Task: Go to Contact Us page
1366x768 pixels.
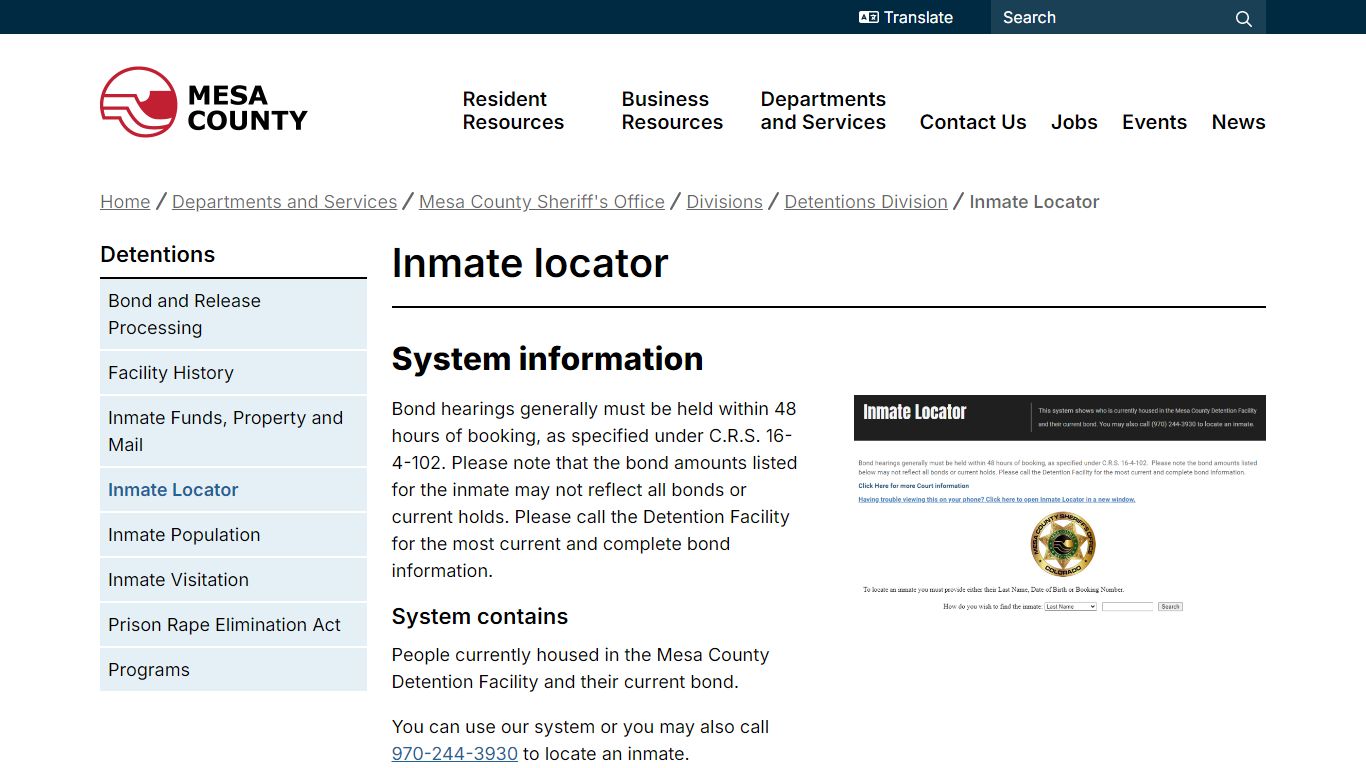Action: [973, 122]
